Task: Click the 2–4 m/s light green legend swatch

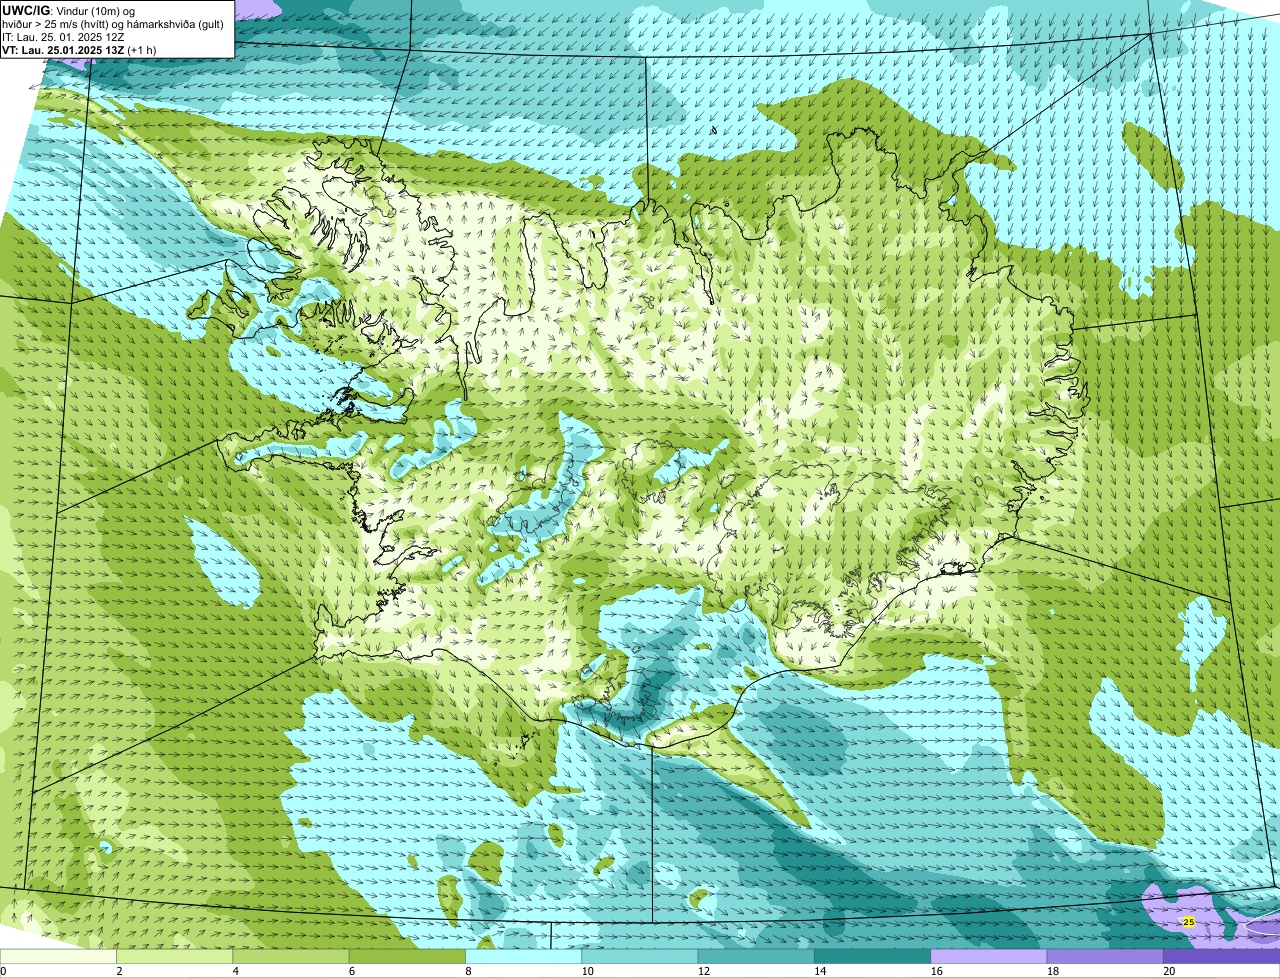Action: 175,957
